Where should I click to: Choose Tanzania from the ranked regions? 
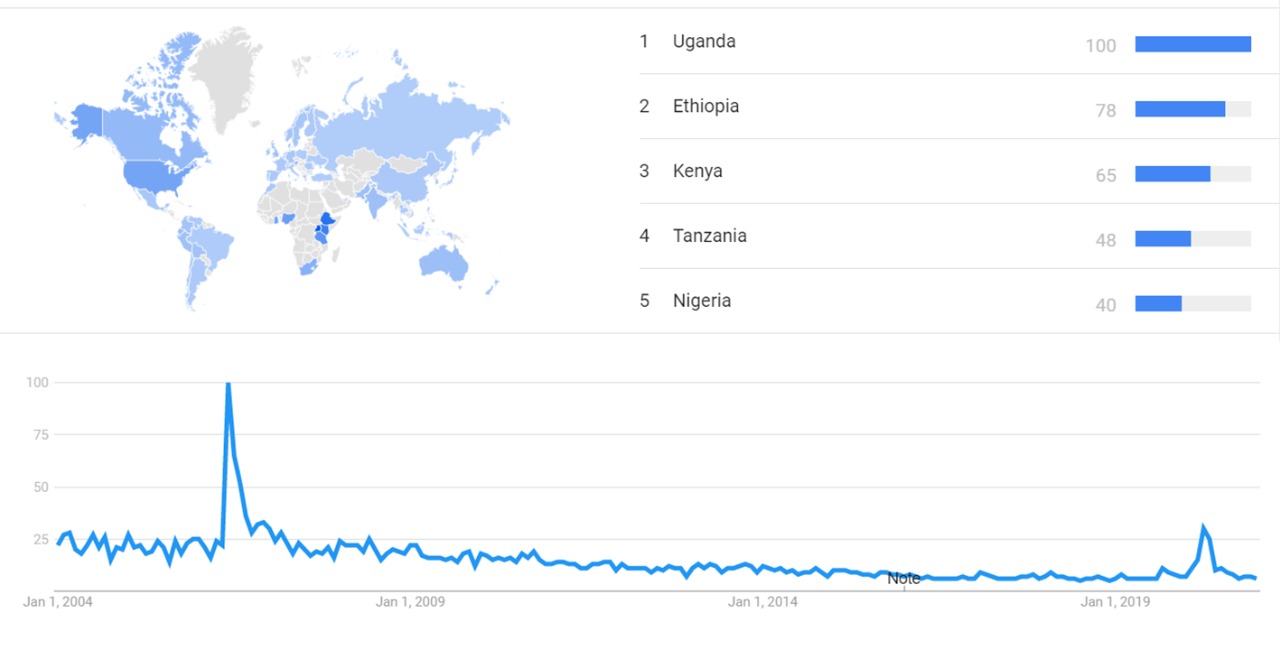709,236
